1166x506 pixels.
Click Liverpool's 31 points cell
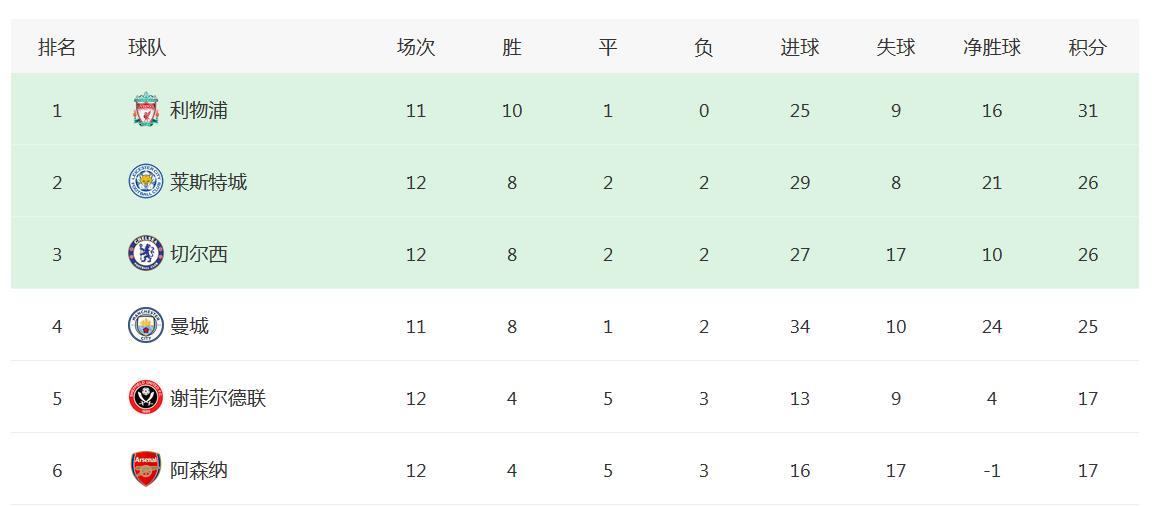(x=1088, y=110)
